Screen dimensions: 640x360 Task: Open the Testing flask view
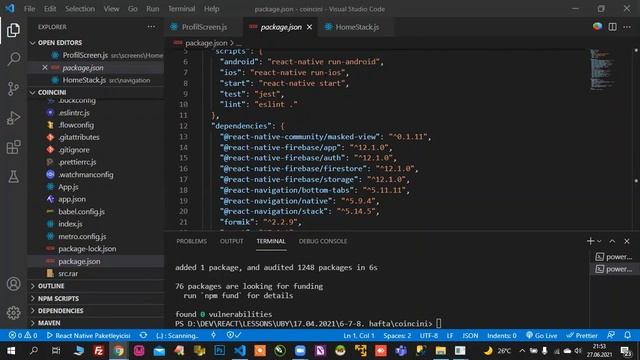pos(13,177)
